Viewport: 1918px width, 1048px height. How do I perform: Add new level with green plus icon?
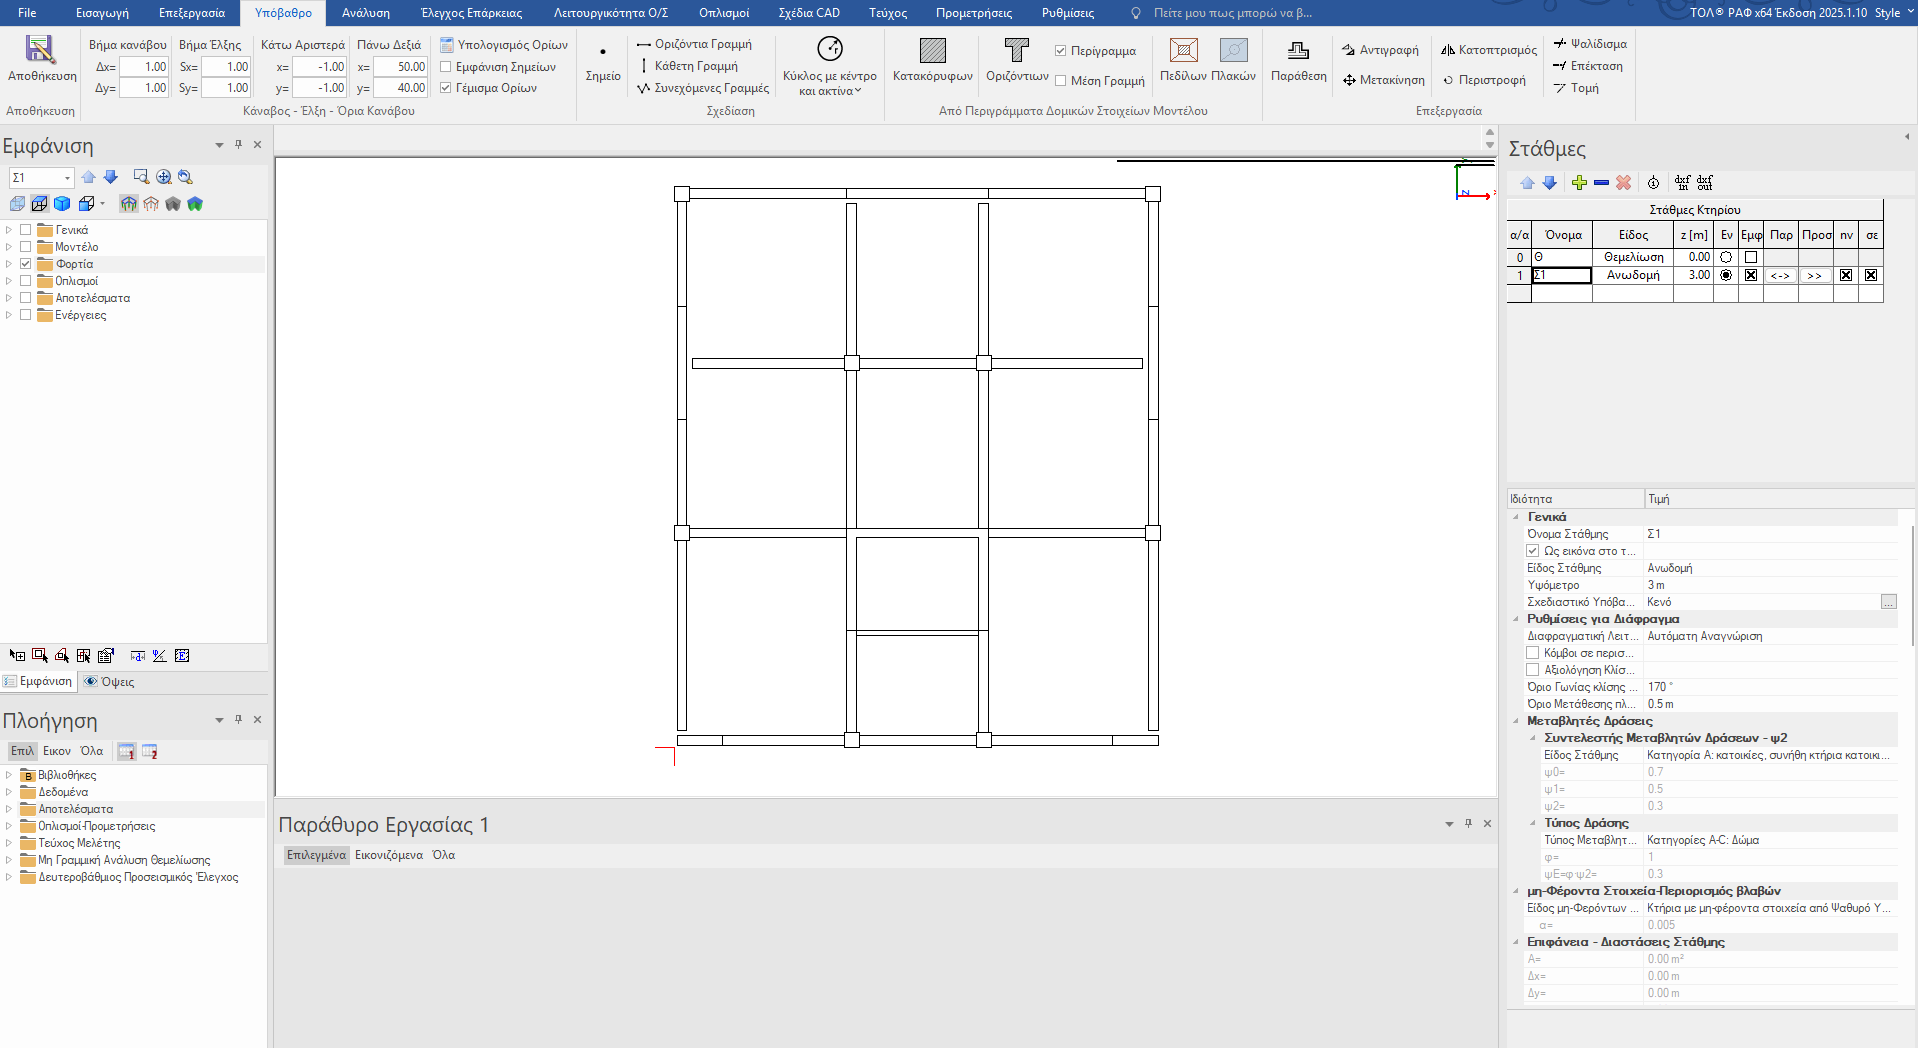tap(1579, 183)
